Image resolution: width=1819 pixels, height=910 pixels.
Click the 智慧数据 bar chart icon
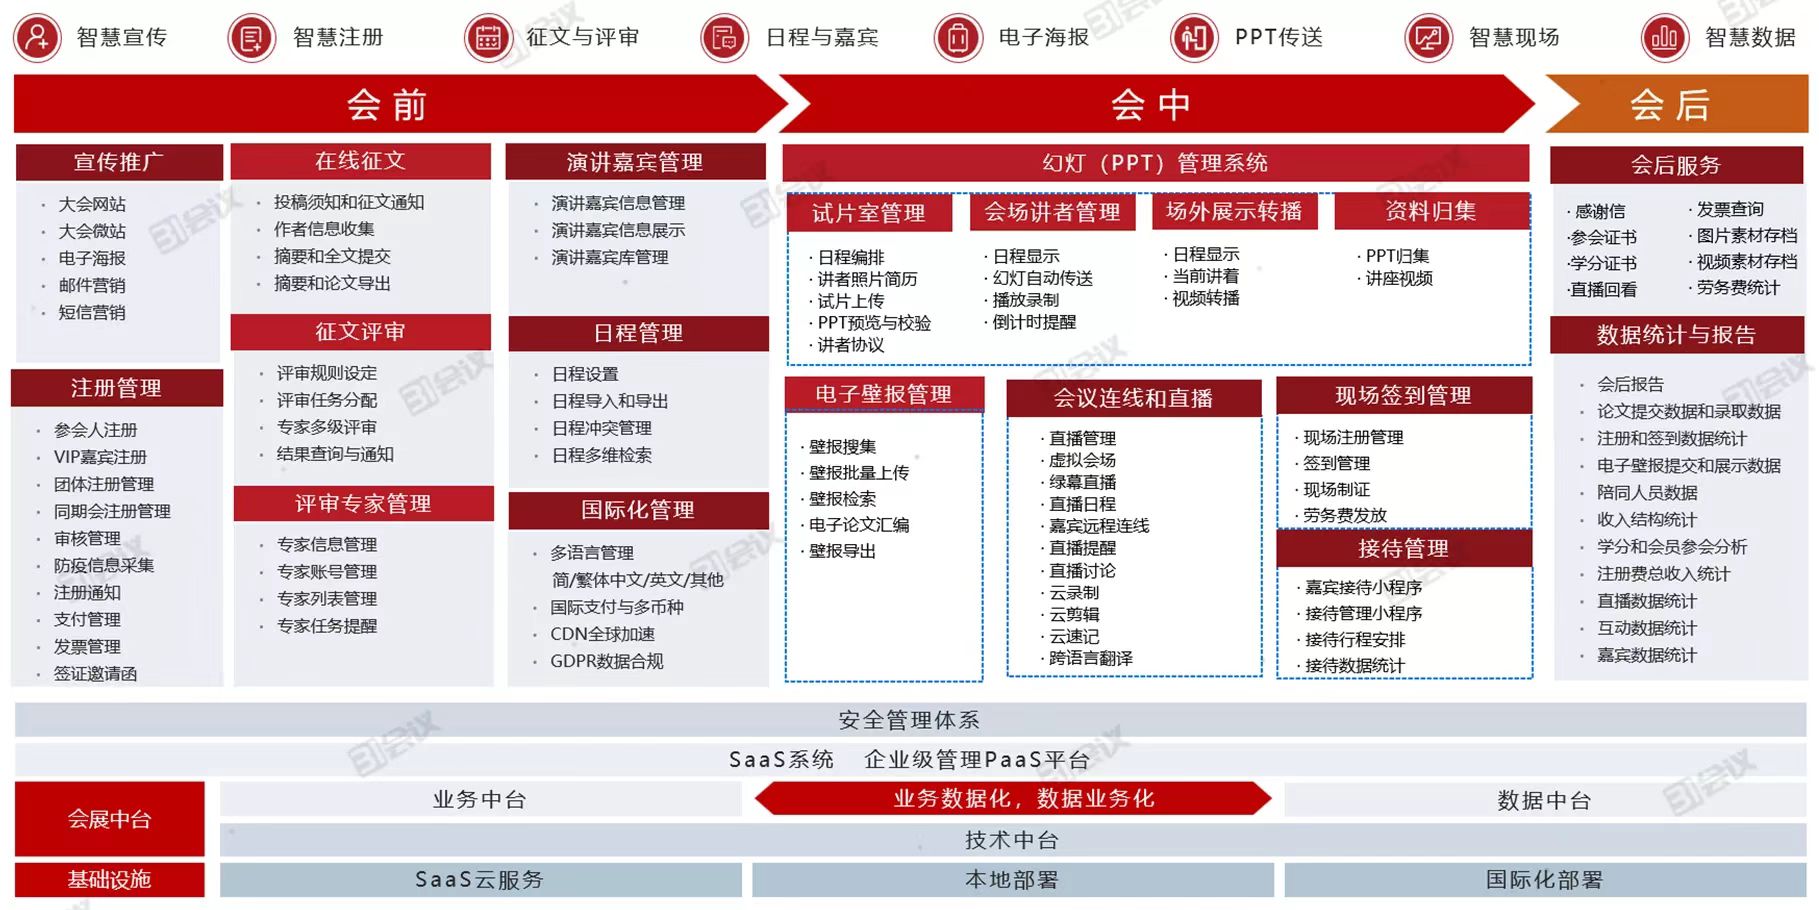click(1665, 38)
